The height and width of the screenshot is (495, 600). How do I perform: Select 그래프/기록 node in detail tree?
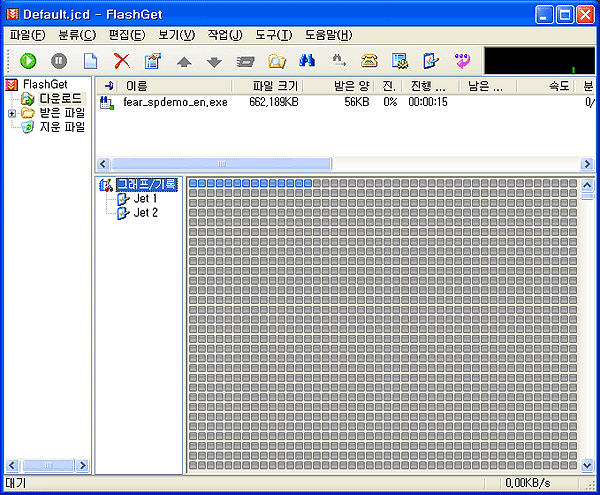click(x=147, y=185)
